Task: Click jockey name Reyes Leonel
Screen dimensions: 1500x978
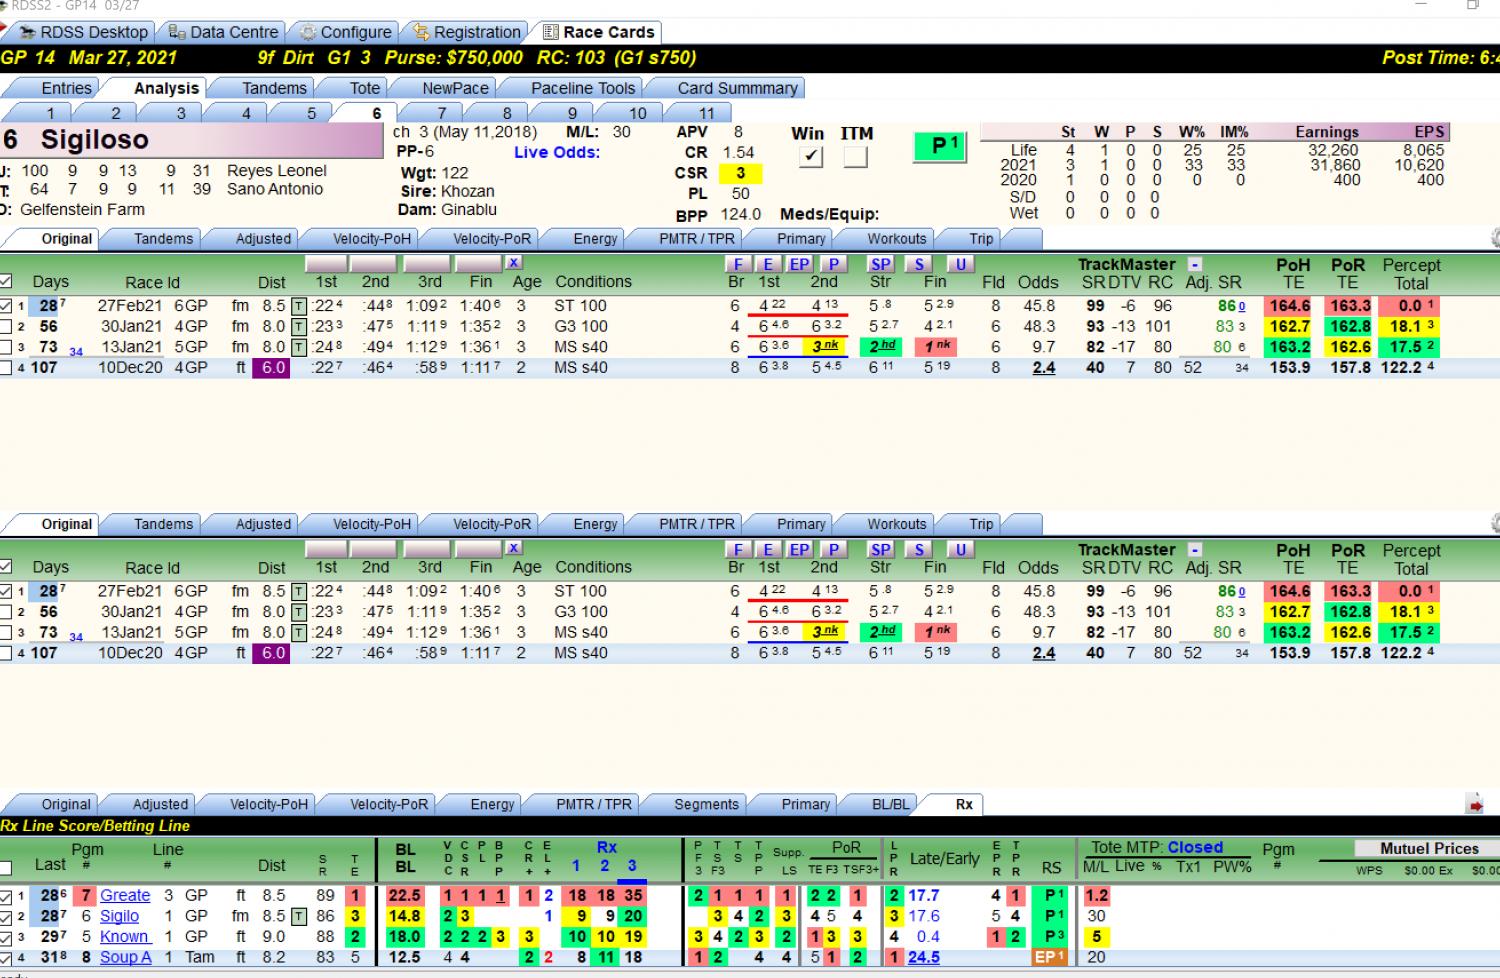Action: pyautogui.click(x=277, y=171)
